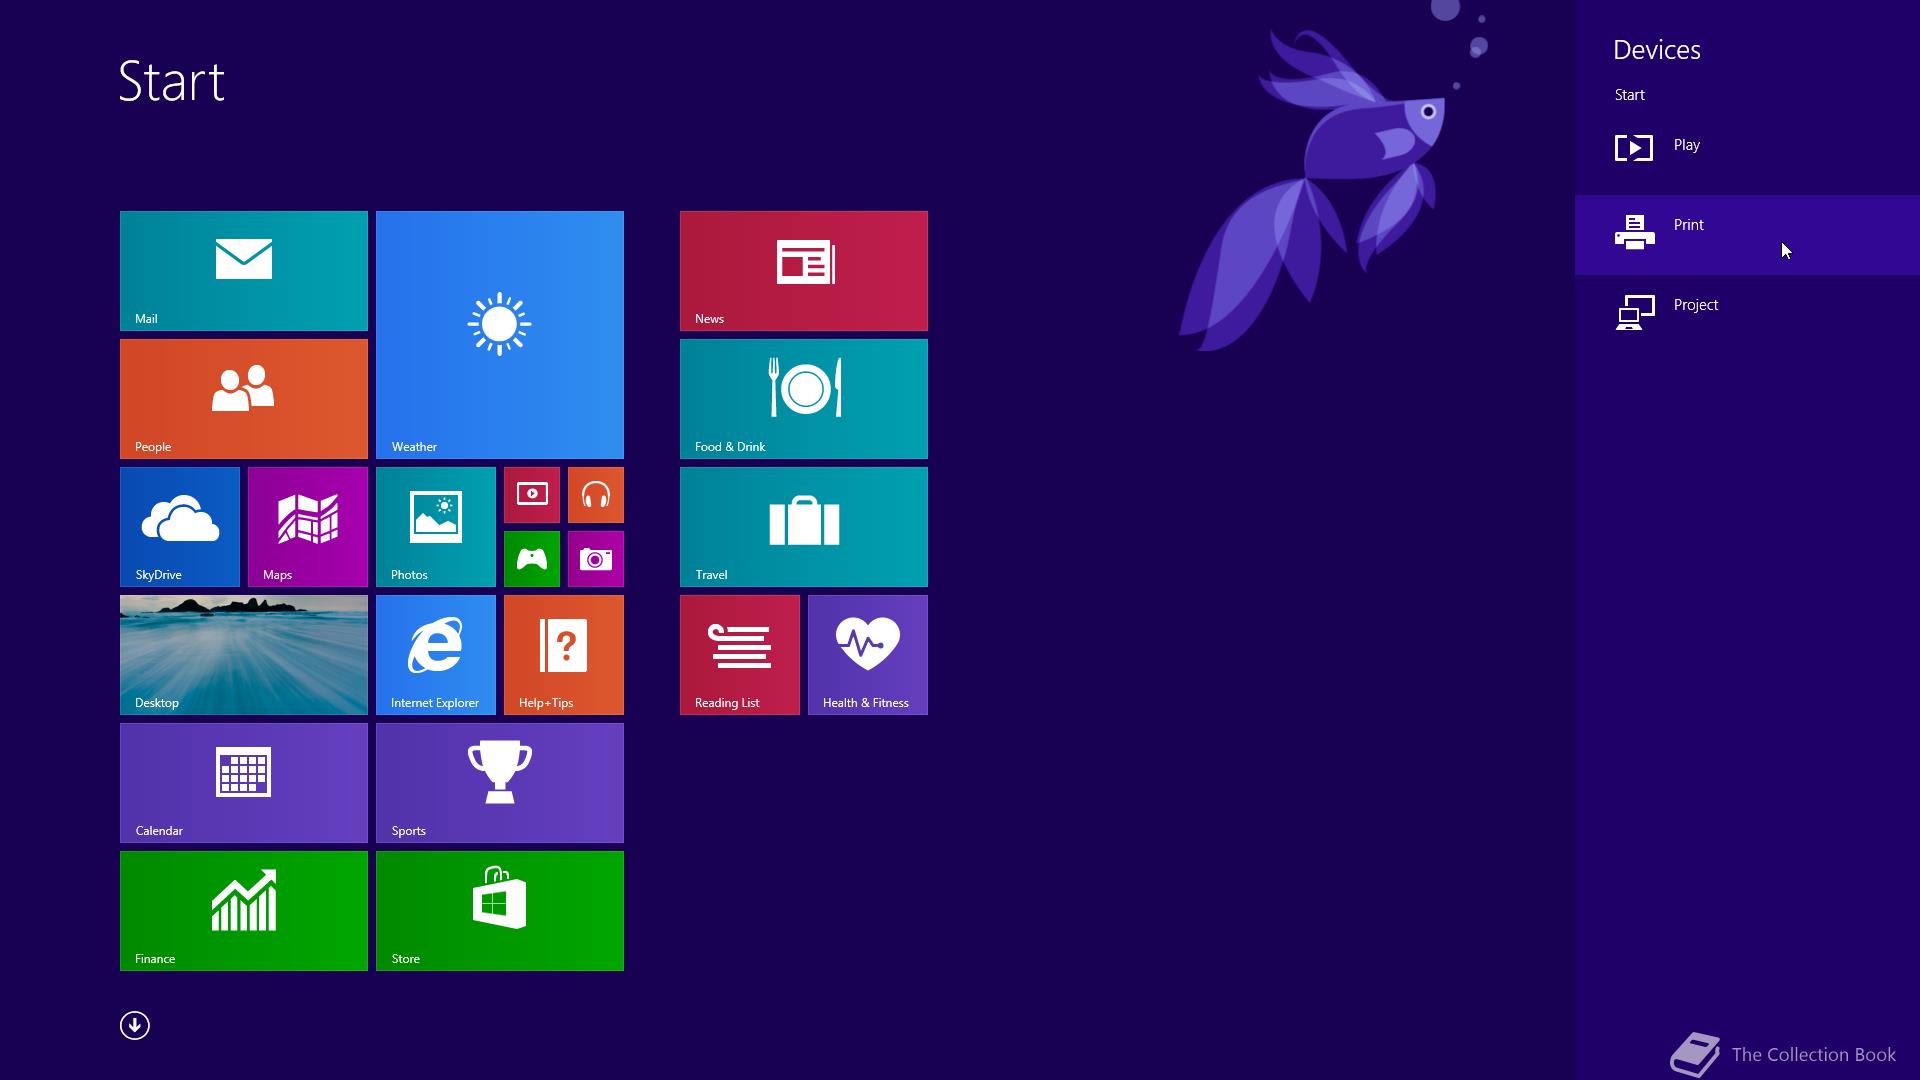This screenshot has width=1920, height=1080.
Task: Launch Internet Explorer tile
Action: point(436,655)
